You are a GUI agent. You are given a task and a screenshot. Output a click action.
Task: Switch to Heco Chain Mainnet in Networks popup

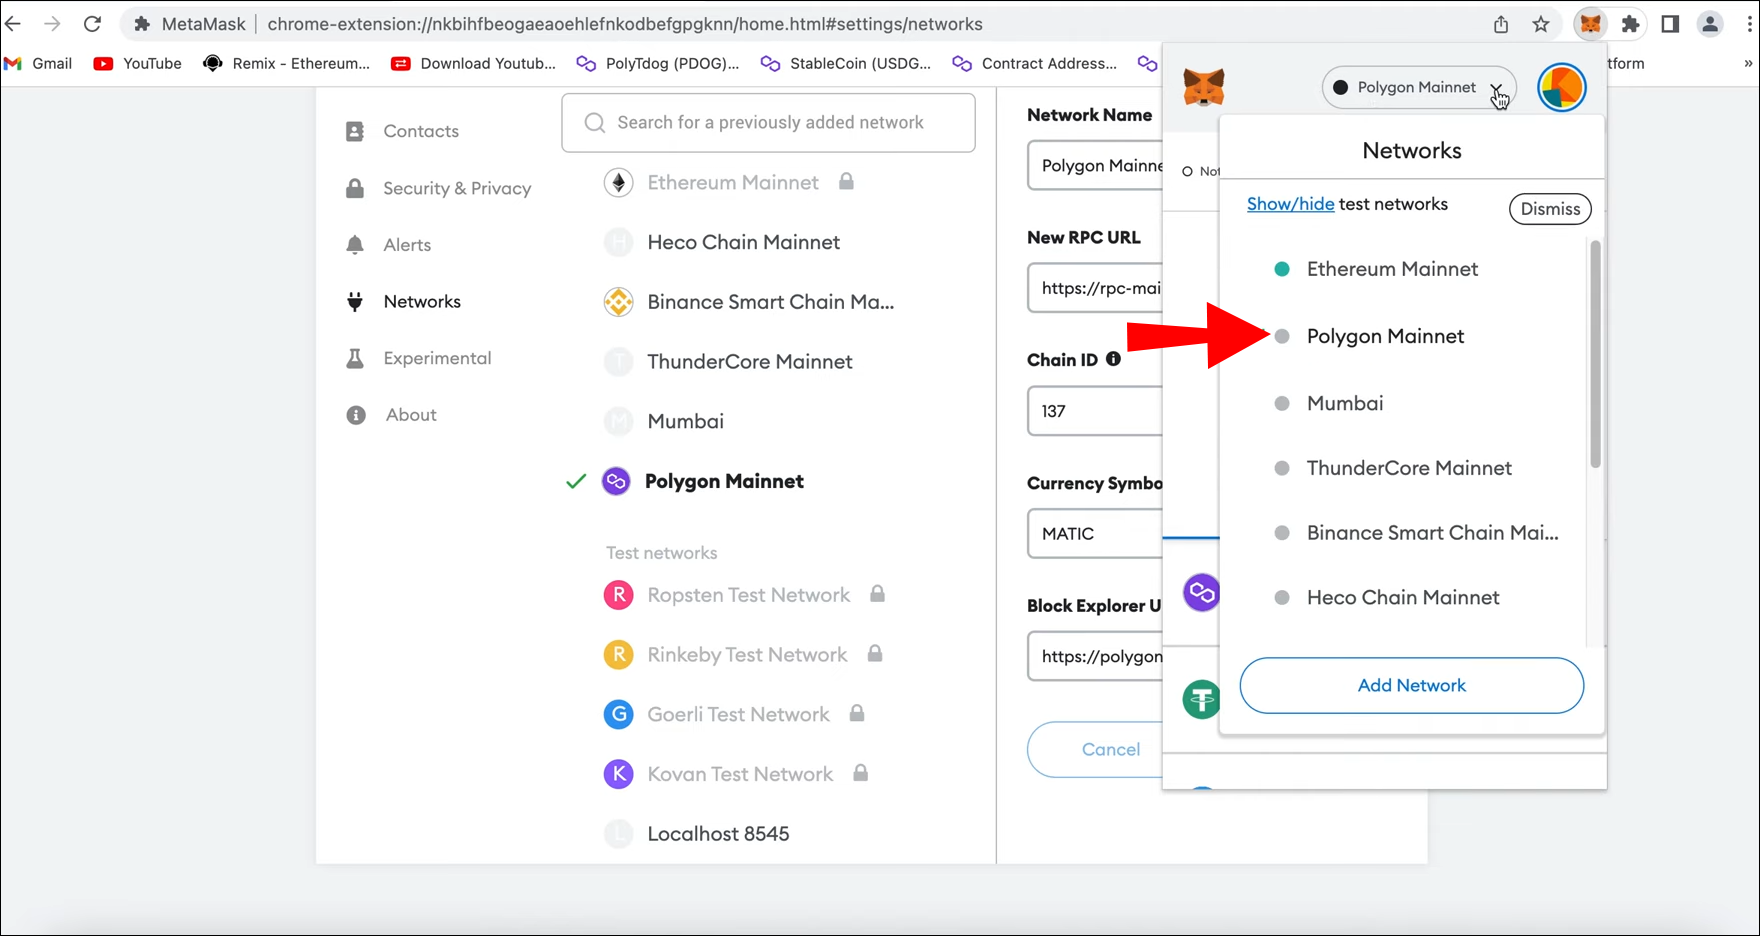(1403, 597)
